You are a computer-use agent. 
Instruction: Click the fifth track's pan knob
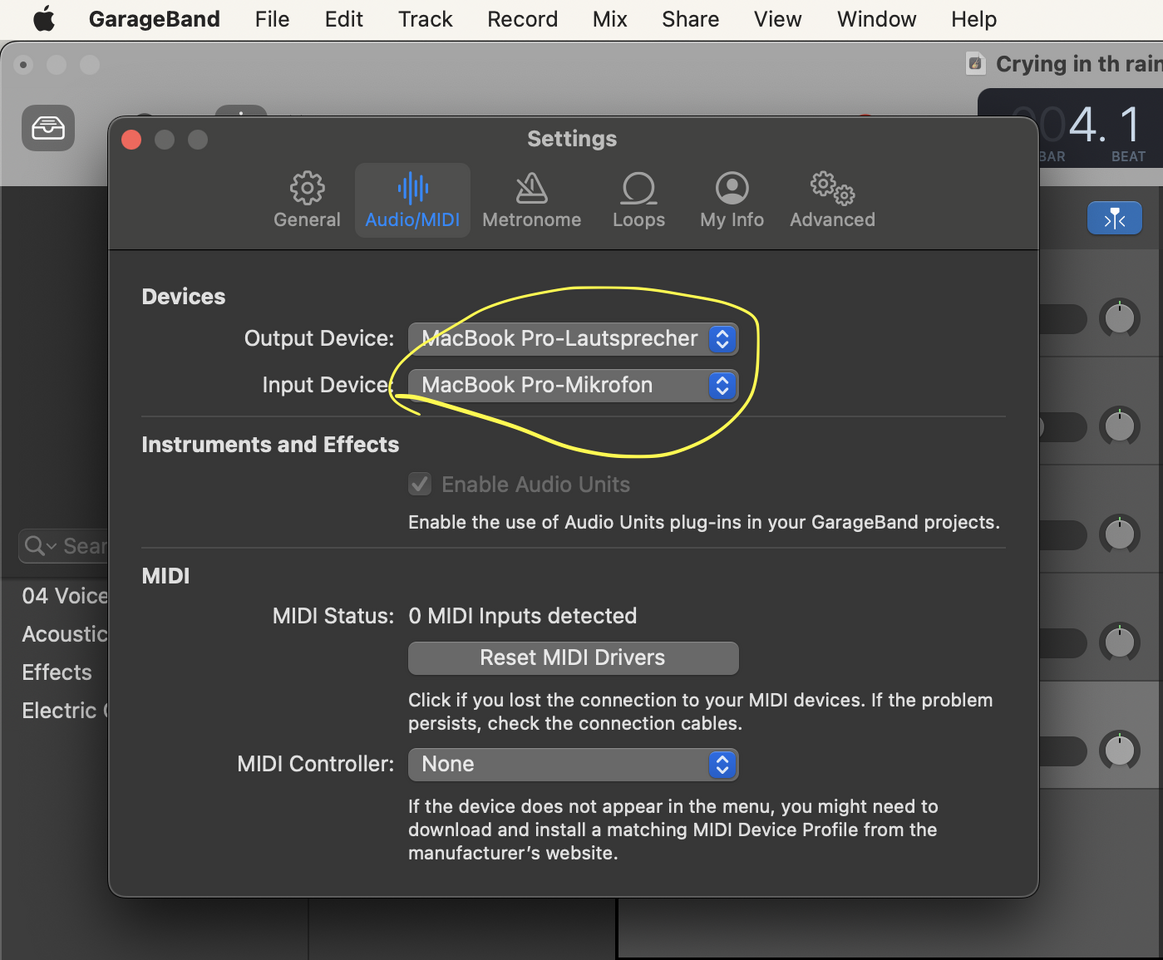(x=1119, y=751)
